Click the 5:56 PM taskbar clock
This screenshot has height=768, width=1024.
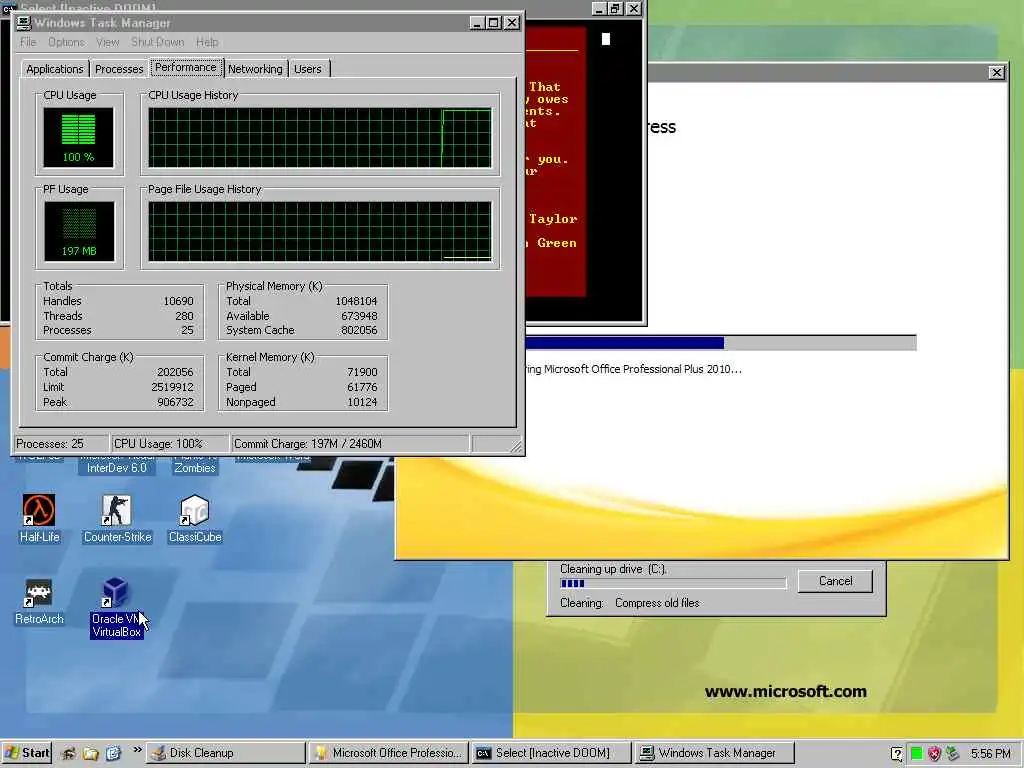990,754
